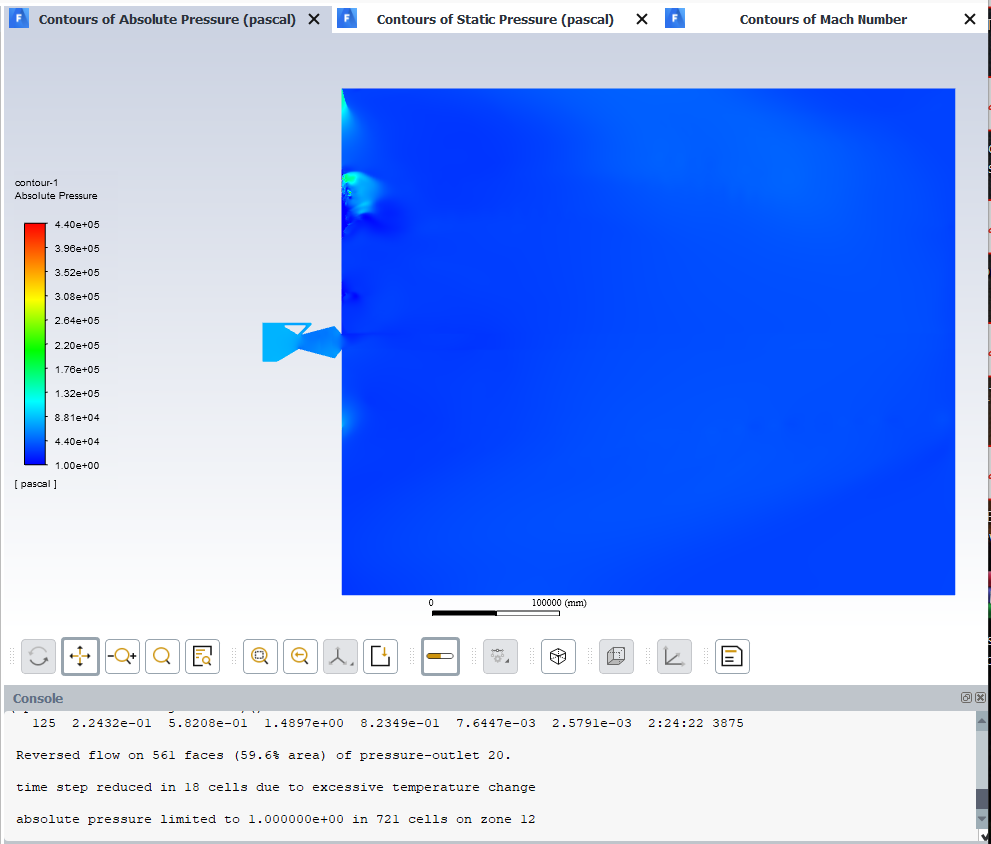Click the 'absolute pressure limited' console line
Image resolution: width=991 pixels, height=844 pixels.
pyautogui.click(x=276, y=819)
